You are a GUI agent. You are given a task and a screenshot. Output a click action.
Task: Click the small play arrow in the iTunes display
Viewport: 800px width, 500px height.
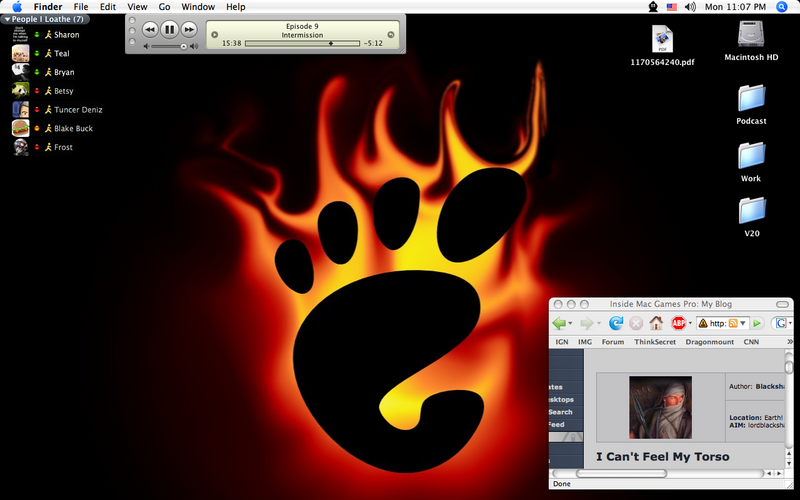pos(215,35)
